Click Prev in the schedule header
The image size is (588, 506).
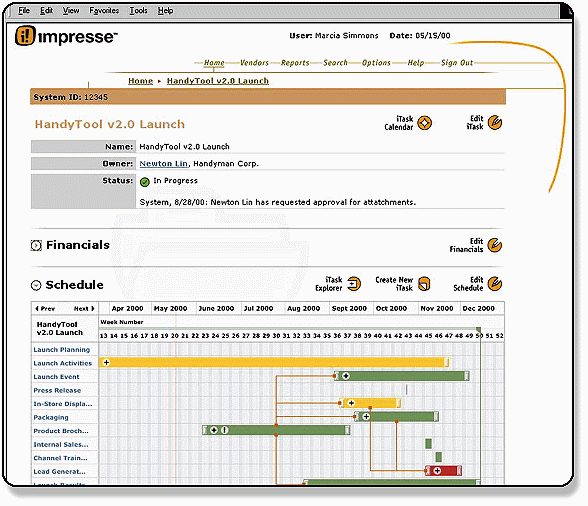pos(45,309)
